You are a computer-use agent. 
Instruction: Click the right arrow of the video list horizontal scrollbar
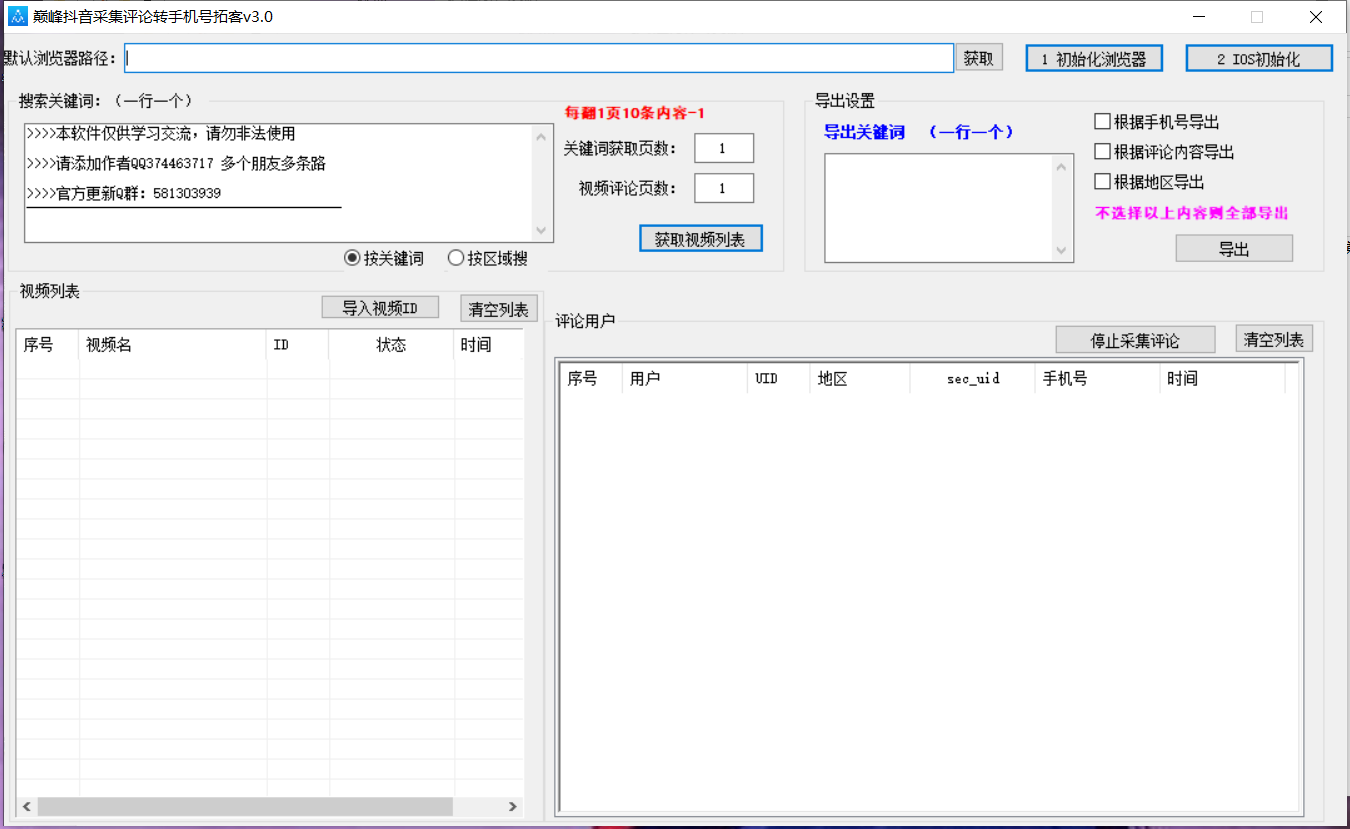[513, 806]
